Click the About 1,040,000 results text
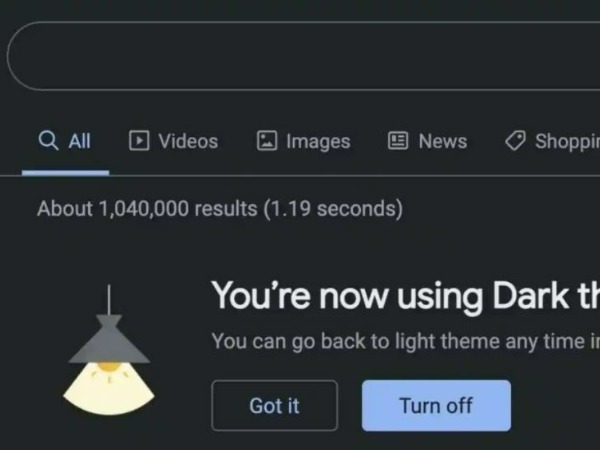600x450 pixels. [147, 209]
